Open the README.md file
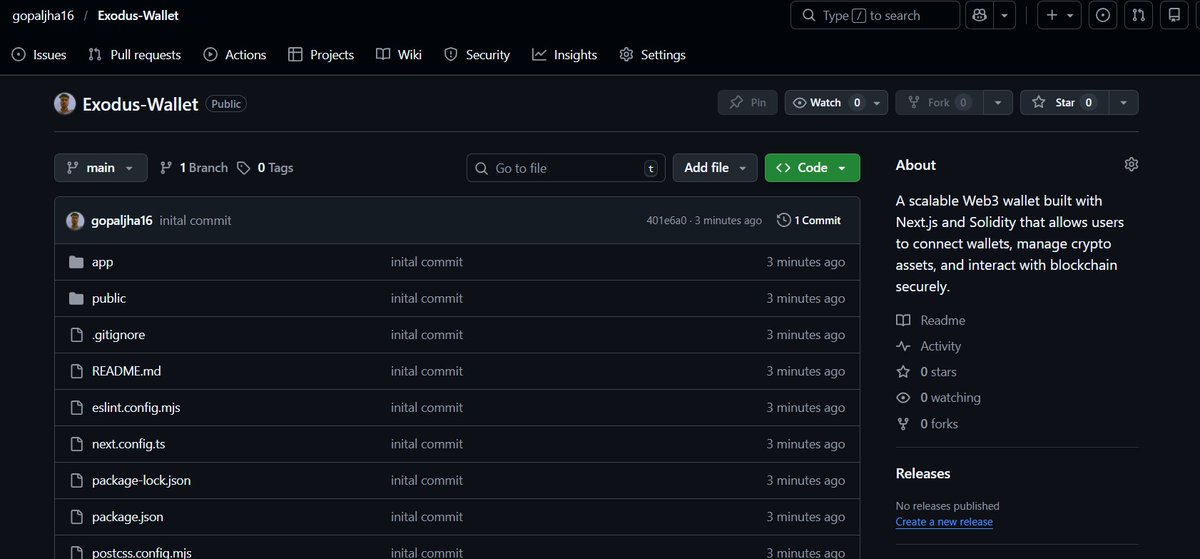1200x559 pixels. tap(126, 371)
